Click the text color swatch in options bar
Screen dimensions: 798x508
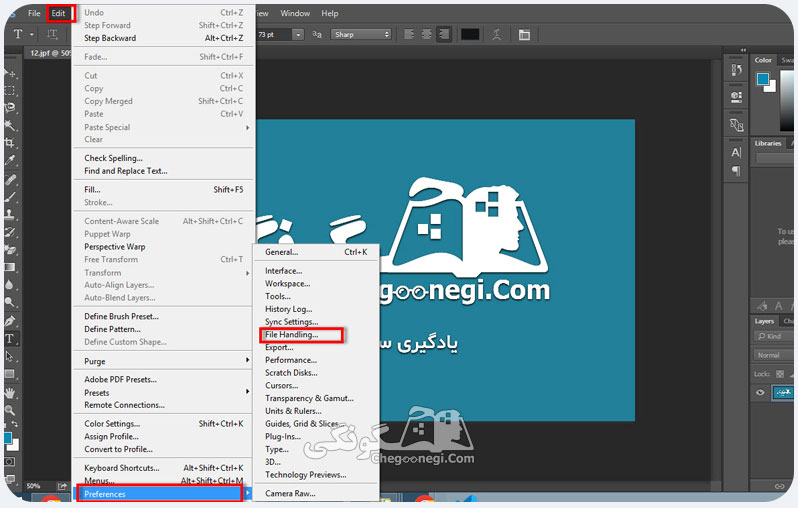470,35
